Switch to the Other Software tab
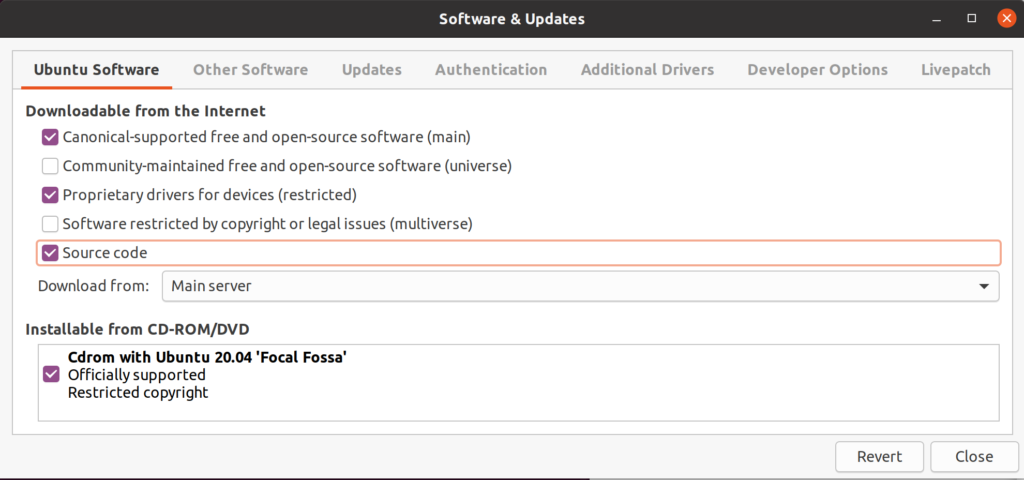 pyautogui.click(x=250, y=70)
